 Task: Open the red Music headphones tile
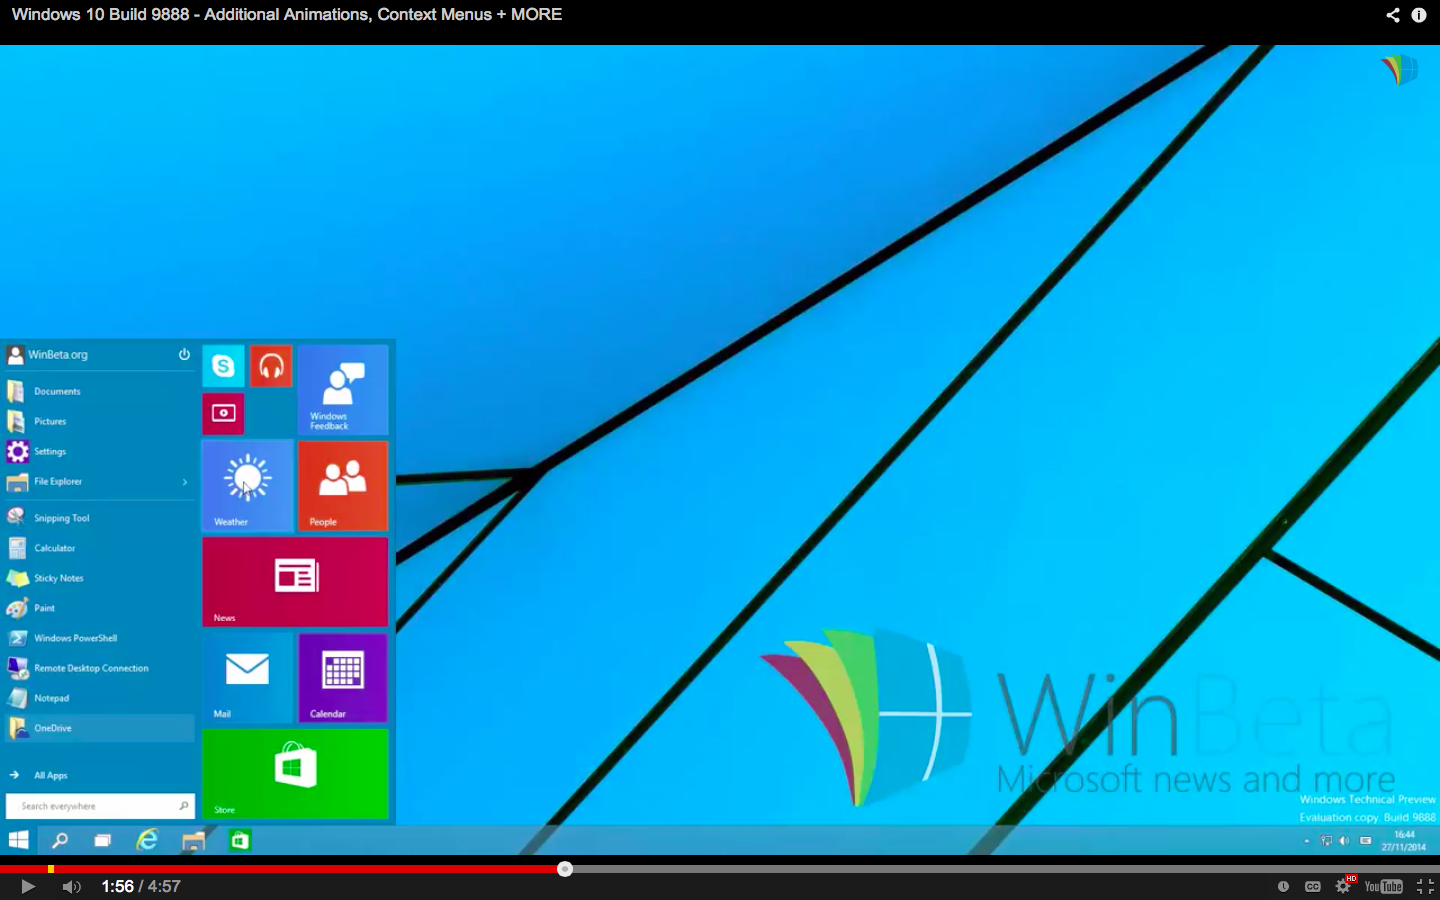point(271,366)
